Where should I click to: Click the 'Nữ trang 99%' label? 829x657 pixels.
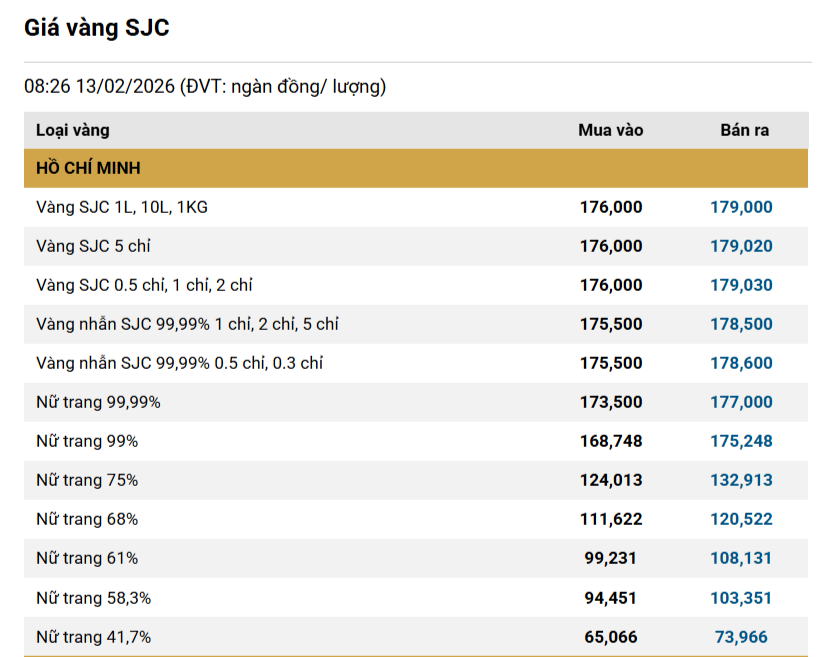87,441
